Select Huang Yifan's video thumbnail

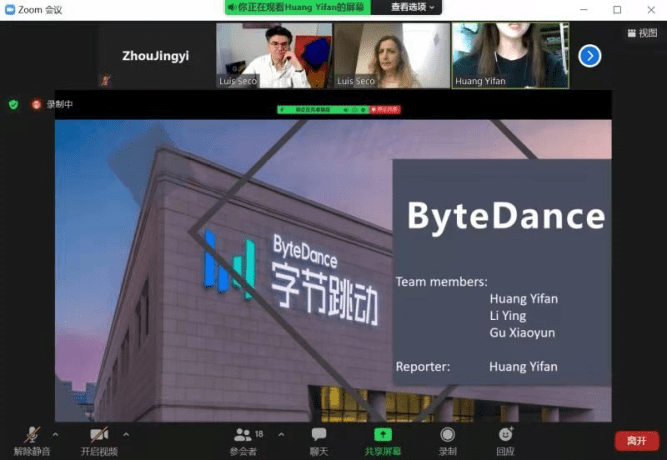pyautogui.click(x=510, y=56)
